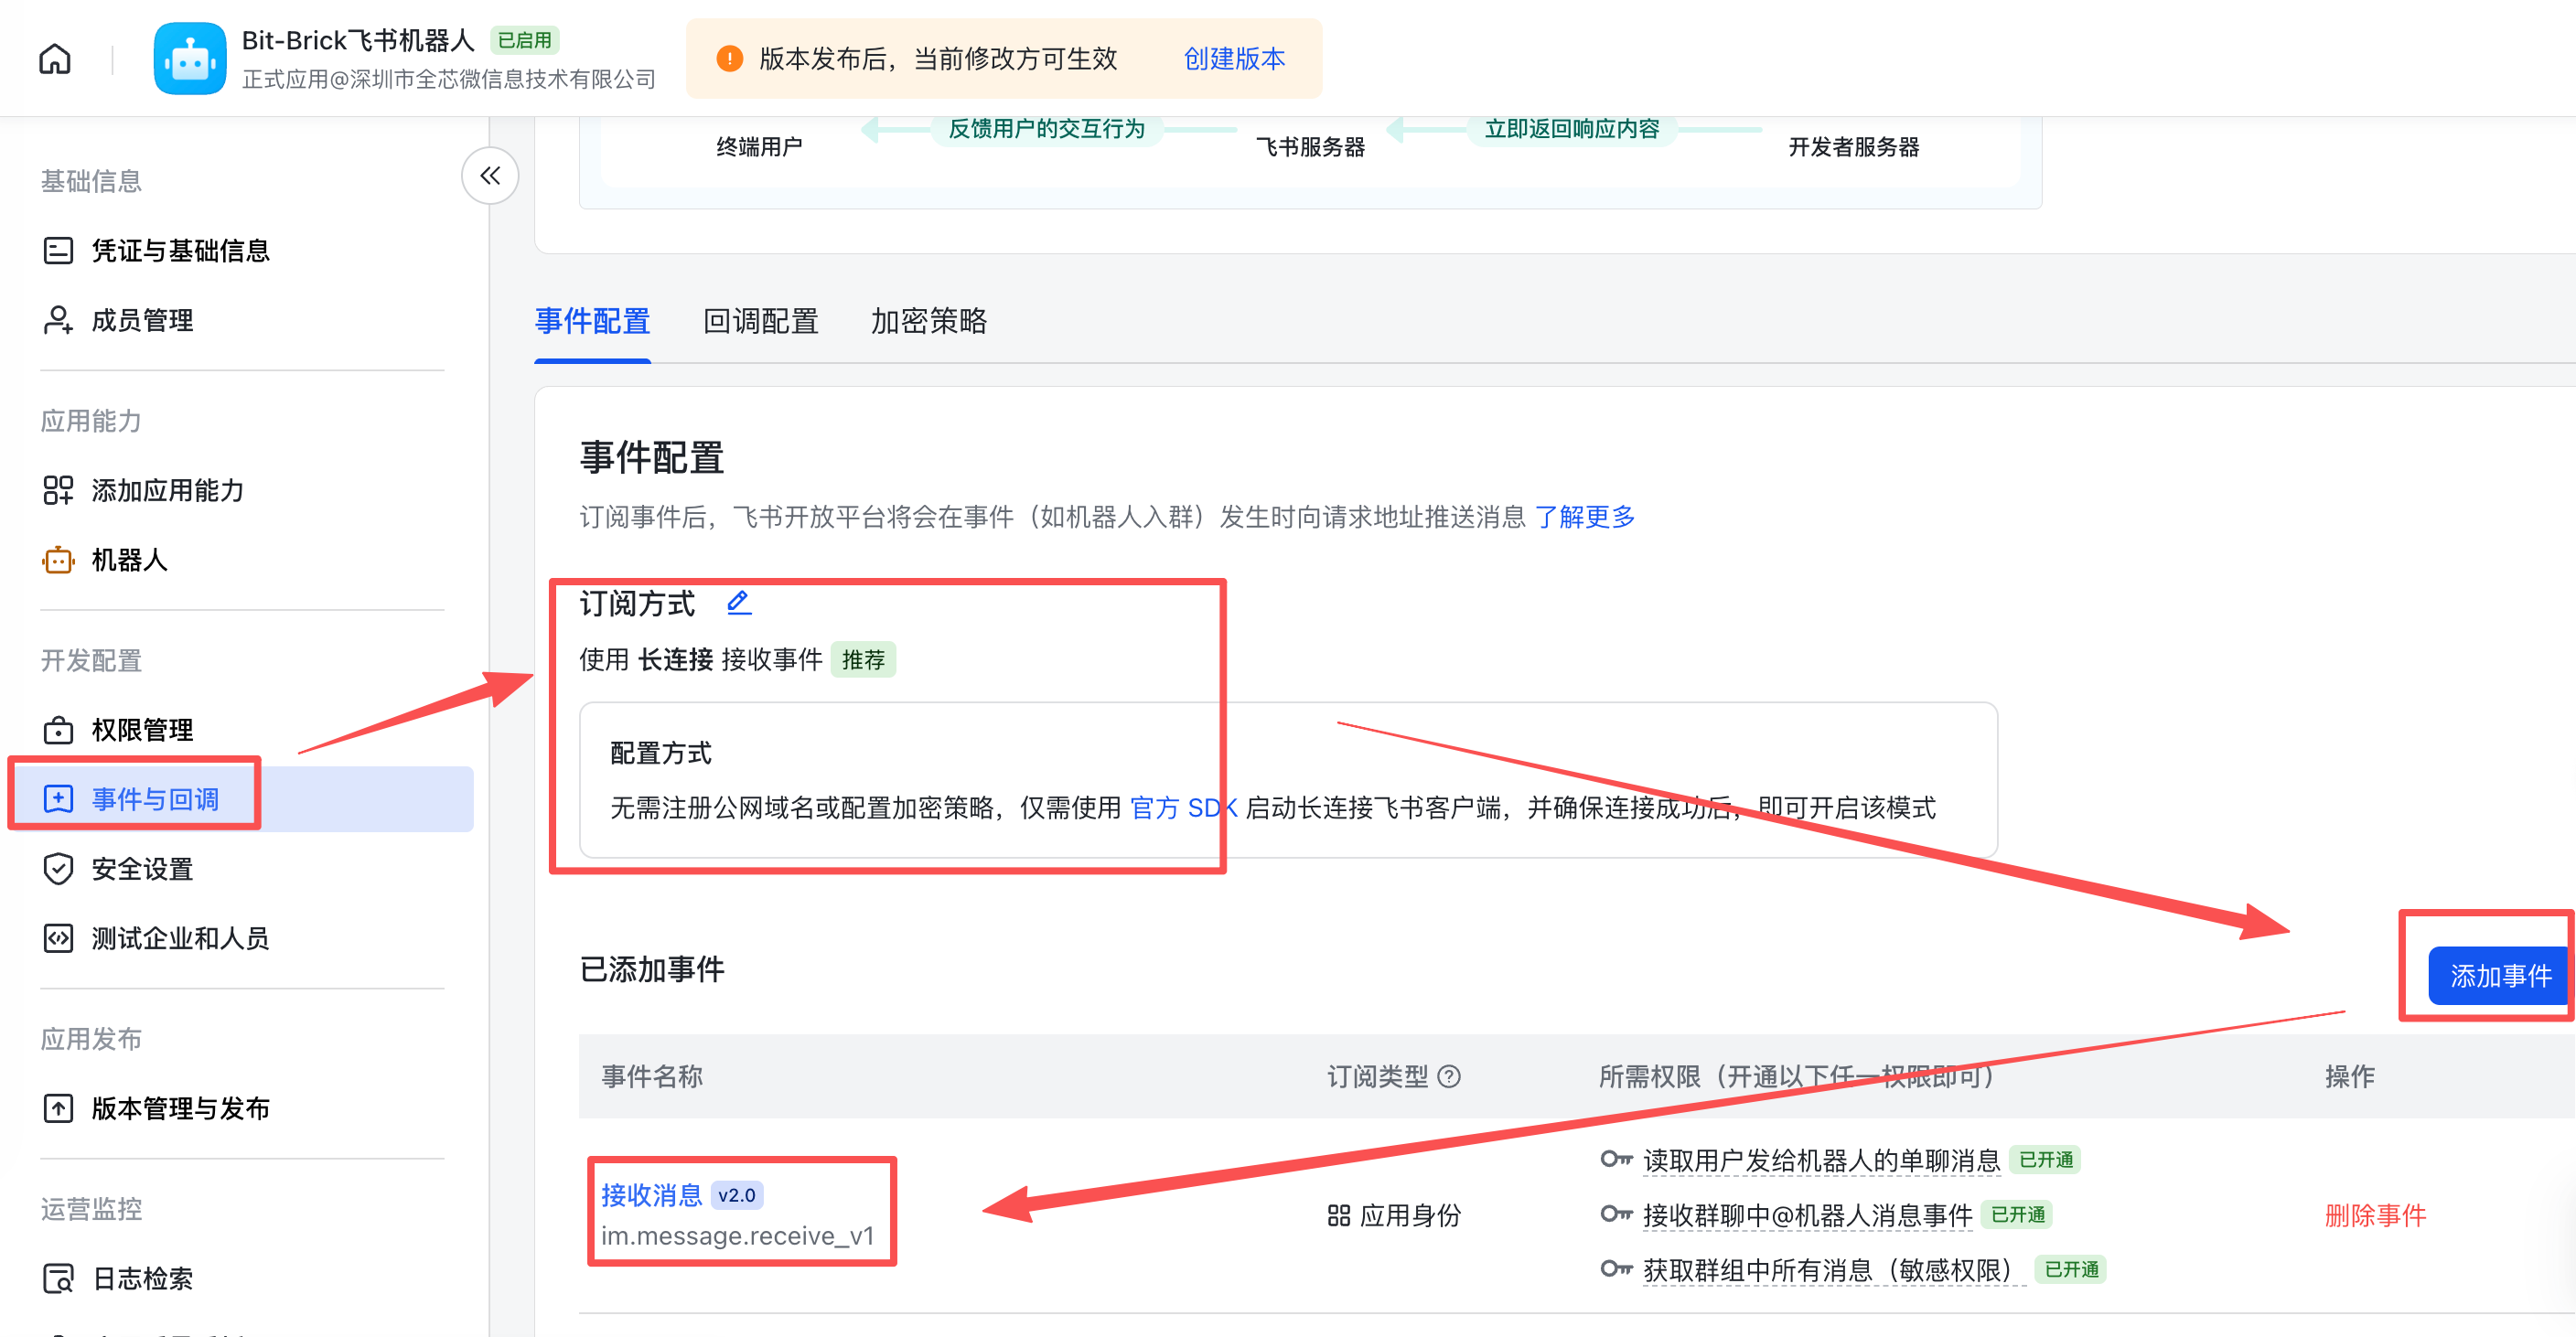Open the 了解更多 link

pyautogui.click(x=1584, y=517)
